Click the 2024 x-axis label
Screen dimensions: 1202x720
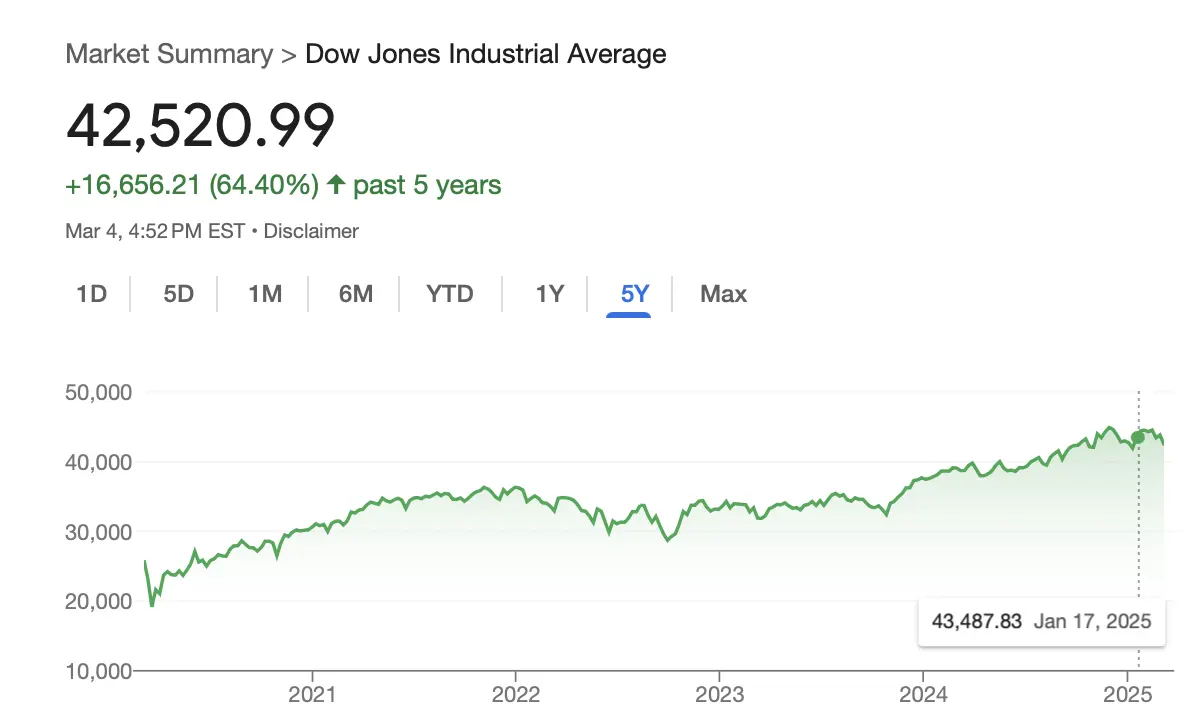pos(922,695)
